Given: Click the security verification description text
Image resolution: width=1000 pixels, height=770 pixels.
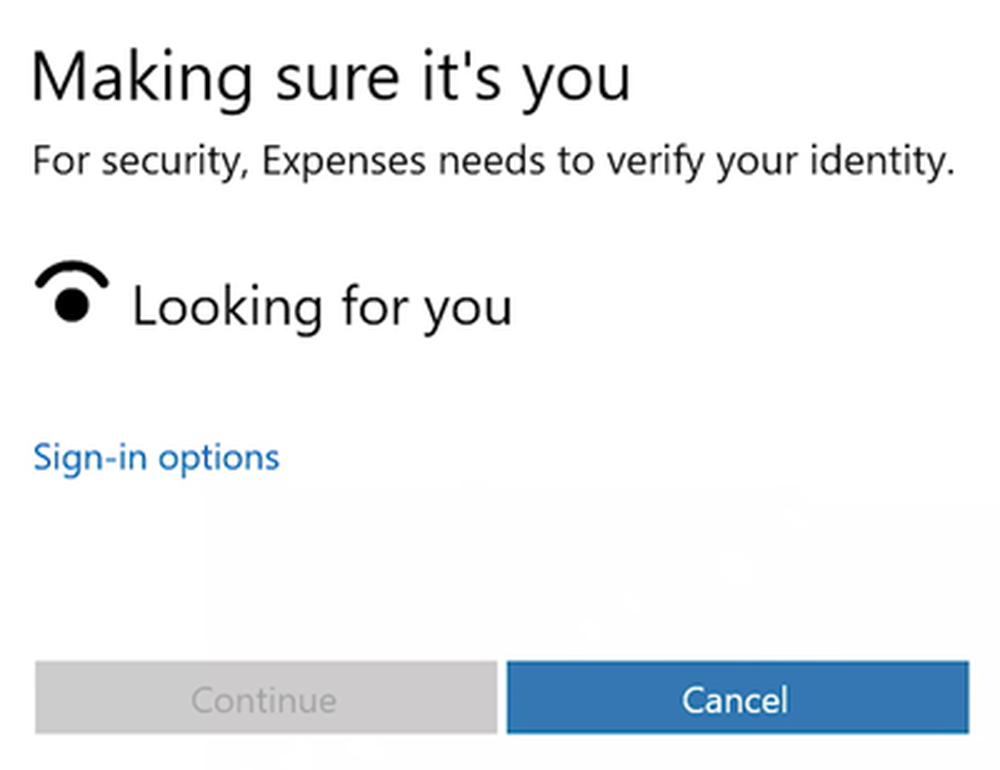Looking at the screenshot, I should (x=493, y=161).
